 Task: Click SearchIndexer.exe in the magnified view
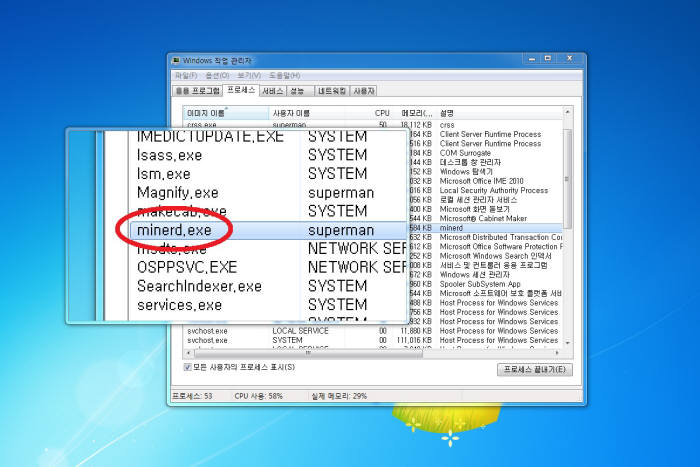pyautogui.click(x=200, y=286)
